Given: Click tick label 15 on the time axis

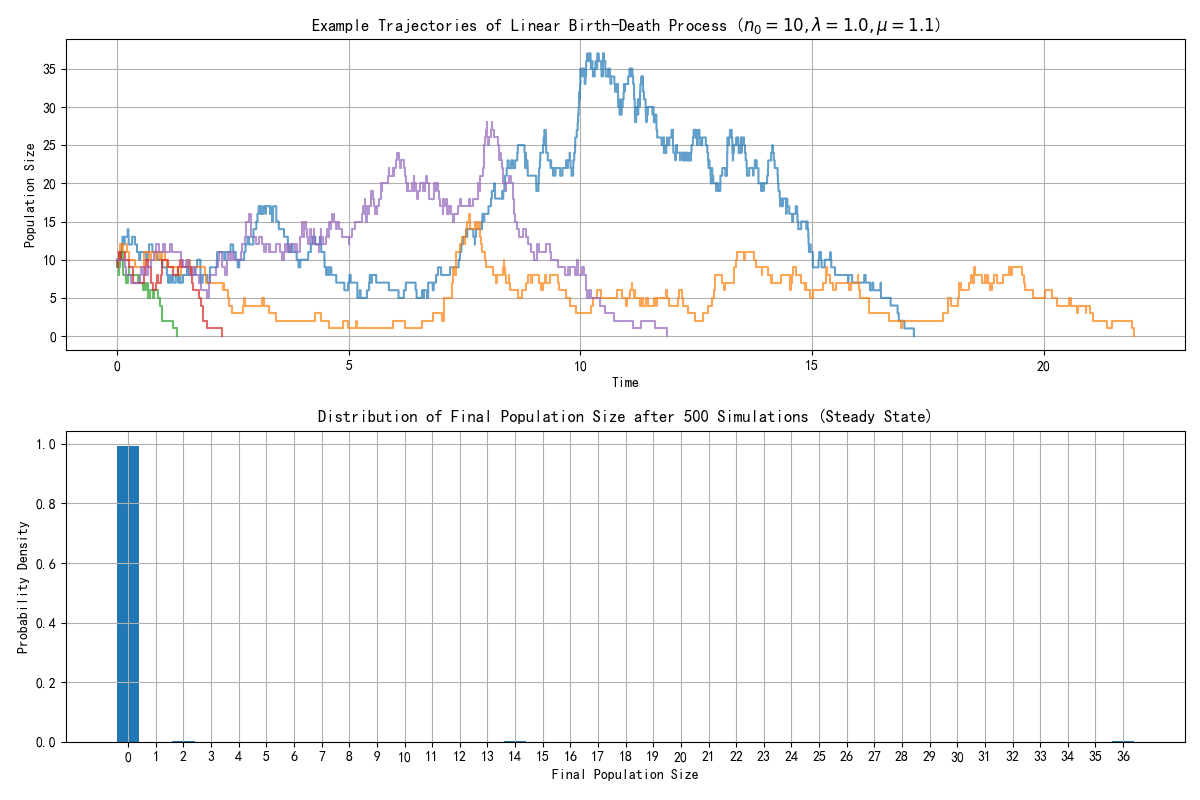Looking at the screenshot, I should (x=812, y=365).
